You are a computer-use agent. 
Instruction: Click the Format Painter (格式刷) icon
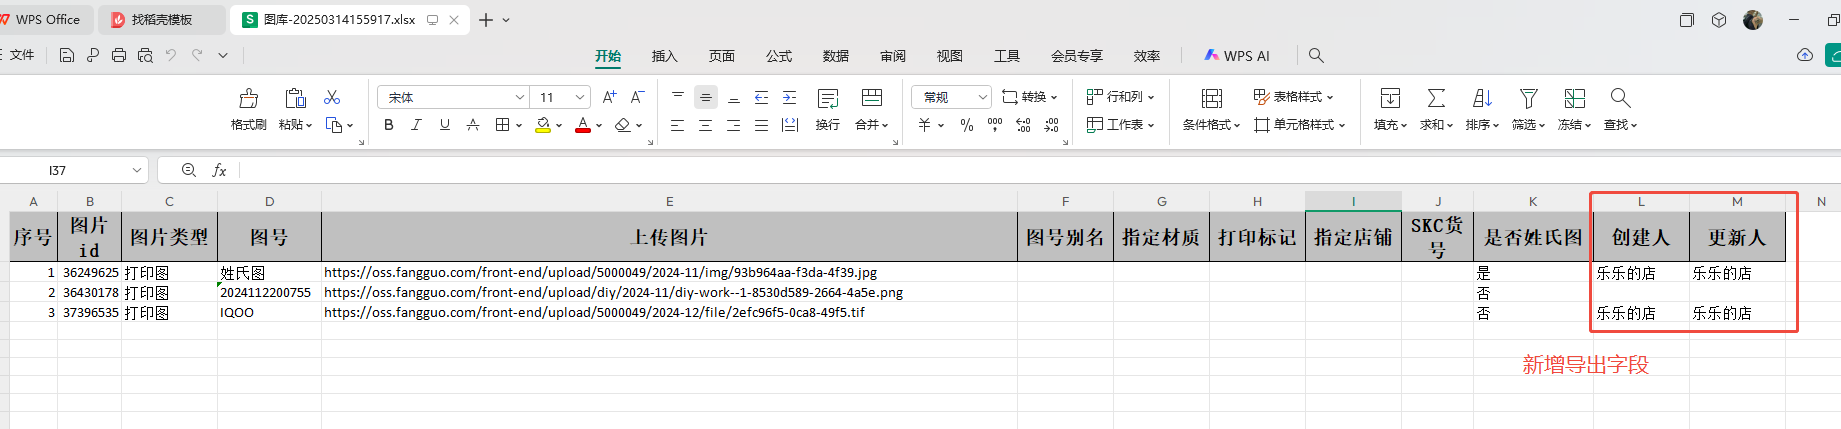coord(248,98)
